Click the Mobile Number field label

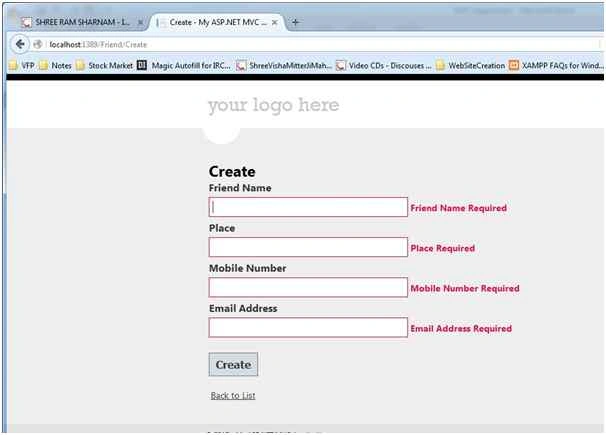pos(248,268)
